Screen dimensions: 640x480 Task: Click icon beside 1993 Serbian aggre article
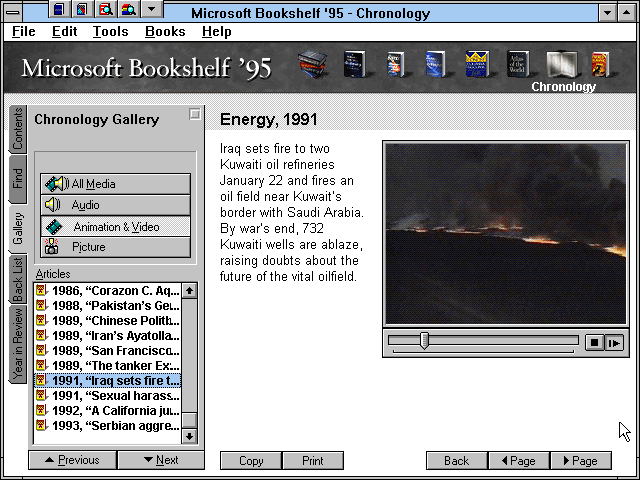tap(41, 425)
